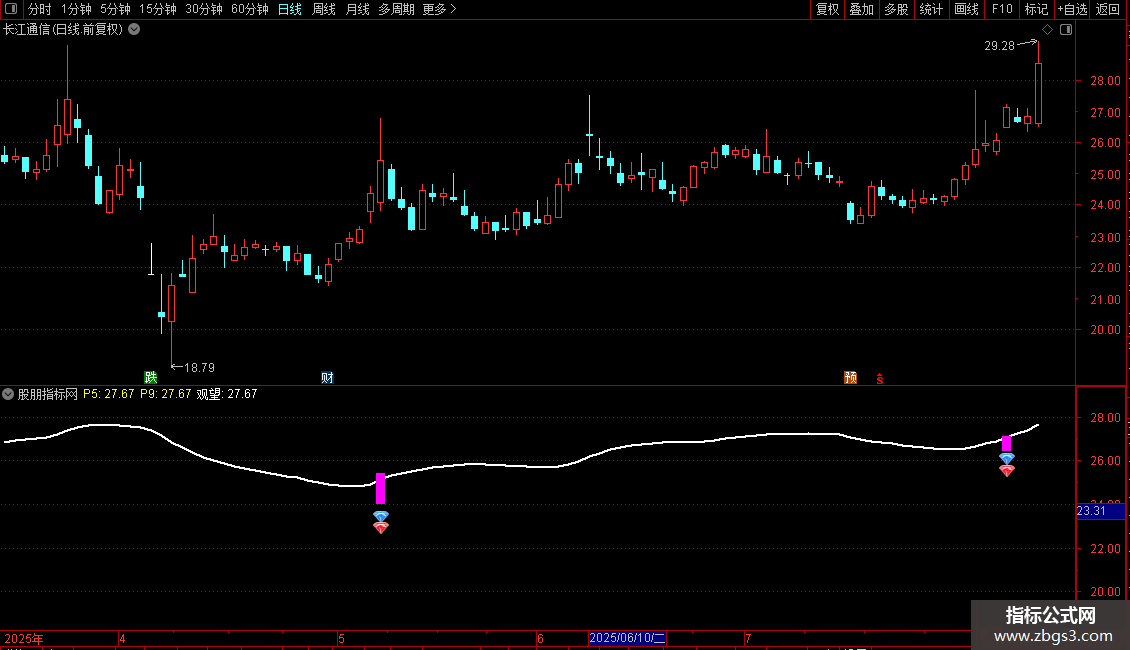
Task: Click the 标记 mark button
Action: (x=1036, y=9)
